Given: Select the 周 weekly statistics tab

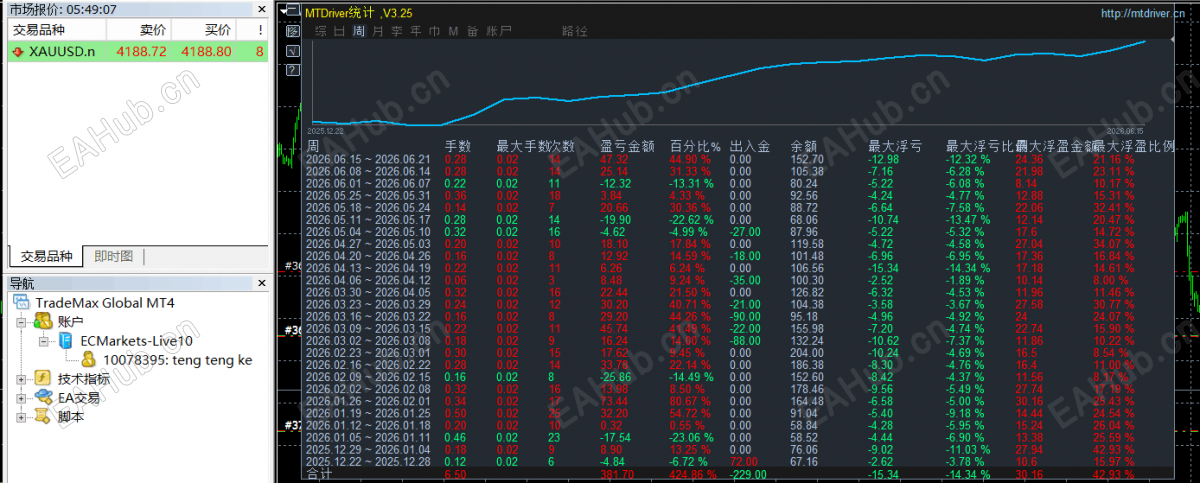Looking at the screenshot, I should pos(358,31).
